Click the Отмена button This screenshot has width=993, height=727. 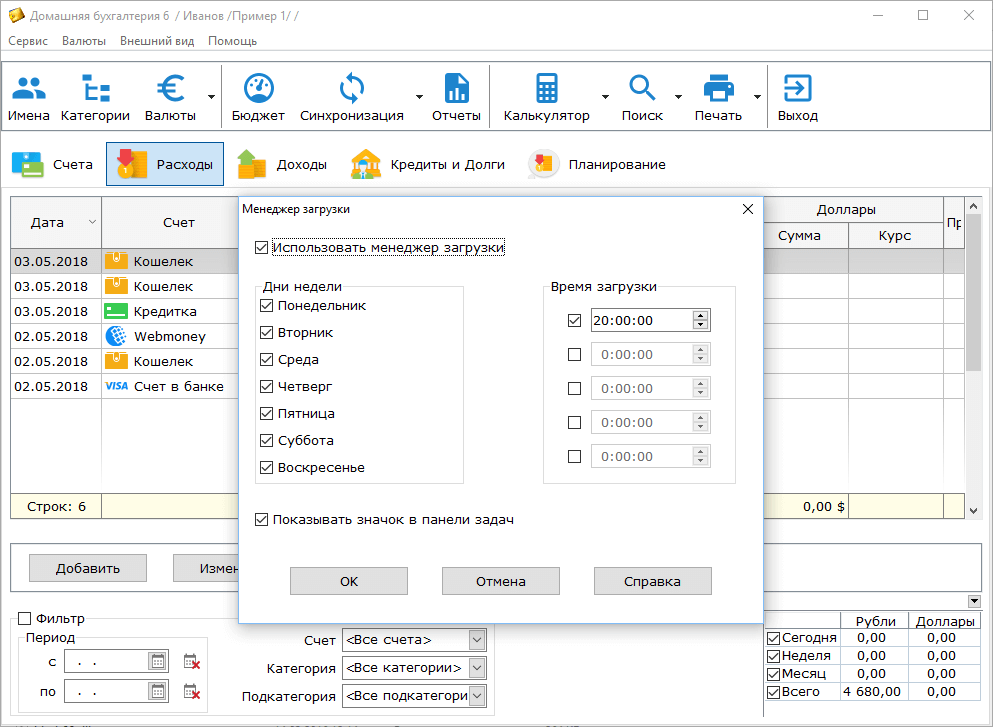pyautogui.click(x=500, y=581)
